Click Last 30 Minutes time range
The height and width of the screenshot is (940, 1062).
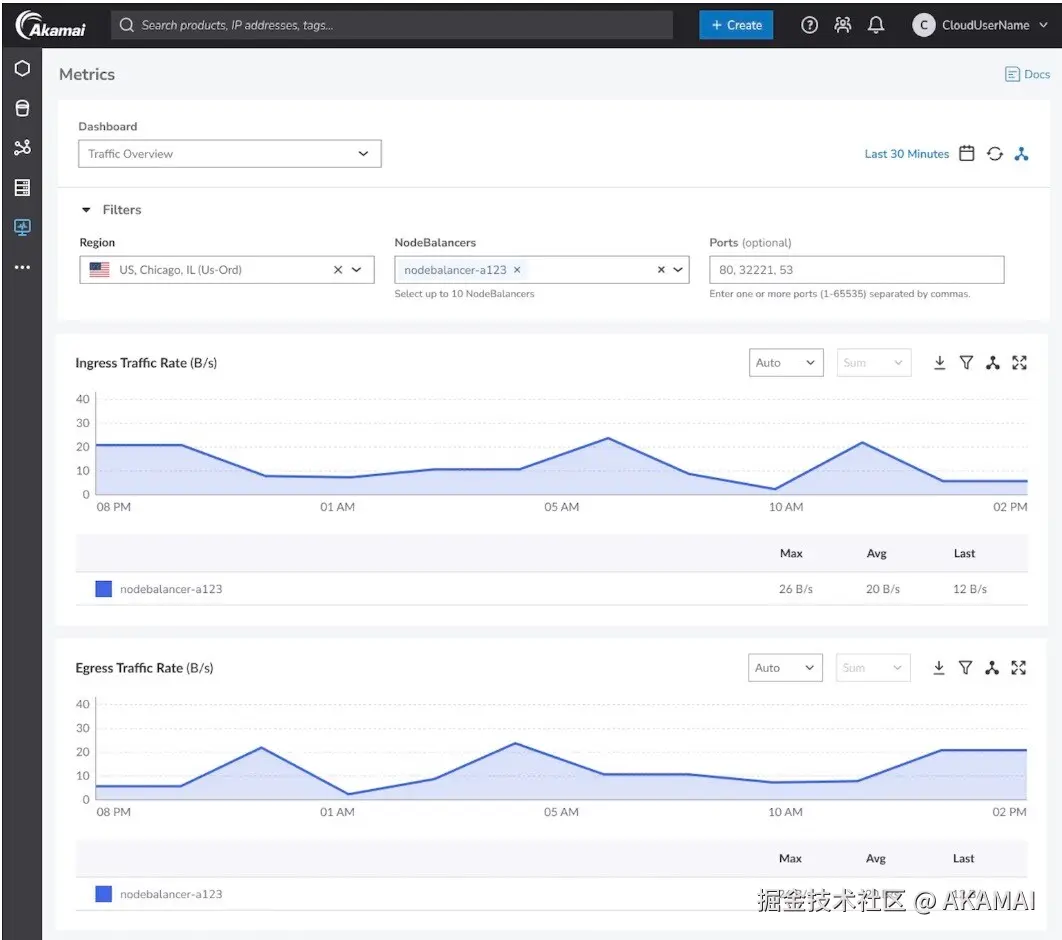point(906,154)
